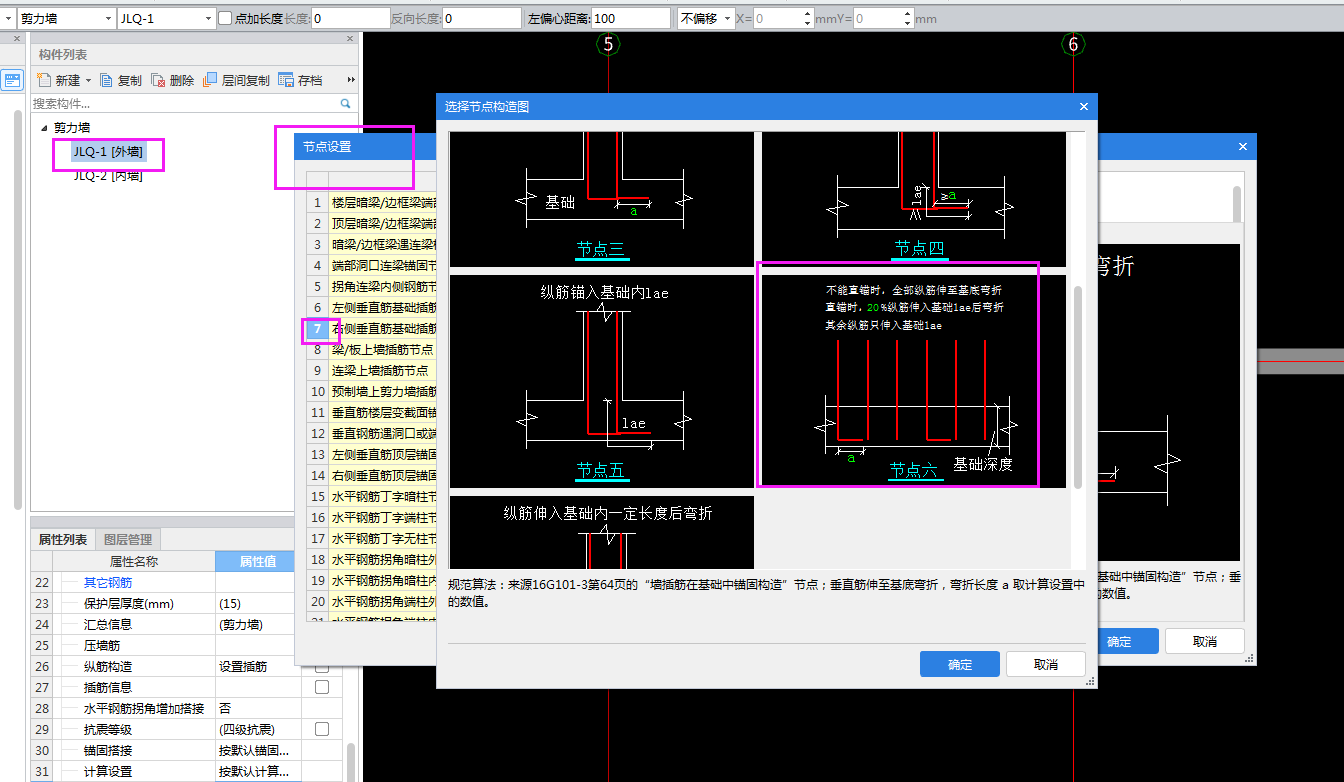Click the Y offset spinner arrows
This screenshot has width=1344, height=782.
click(907, 18)
